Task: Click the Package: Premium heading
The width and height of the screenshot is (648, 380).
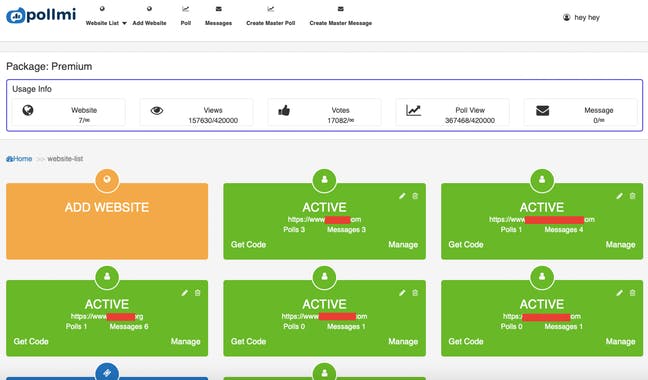Action: [x=49, y=66]
